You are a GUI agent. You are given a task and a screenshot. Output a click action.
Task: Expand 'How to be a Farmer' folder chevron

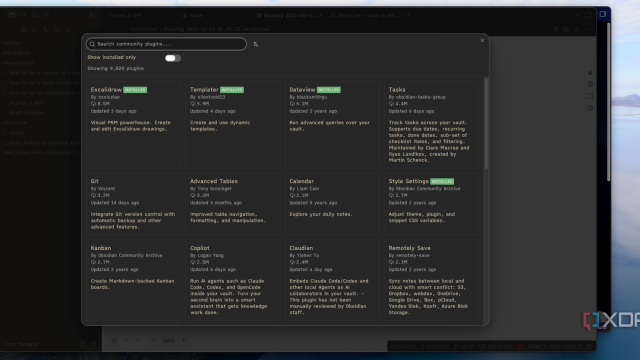[x=6, y=73]
